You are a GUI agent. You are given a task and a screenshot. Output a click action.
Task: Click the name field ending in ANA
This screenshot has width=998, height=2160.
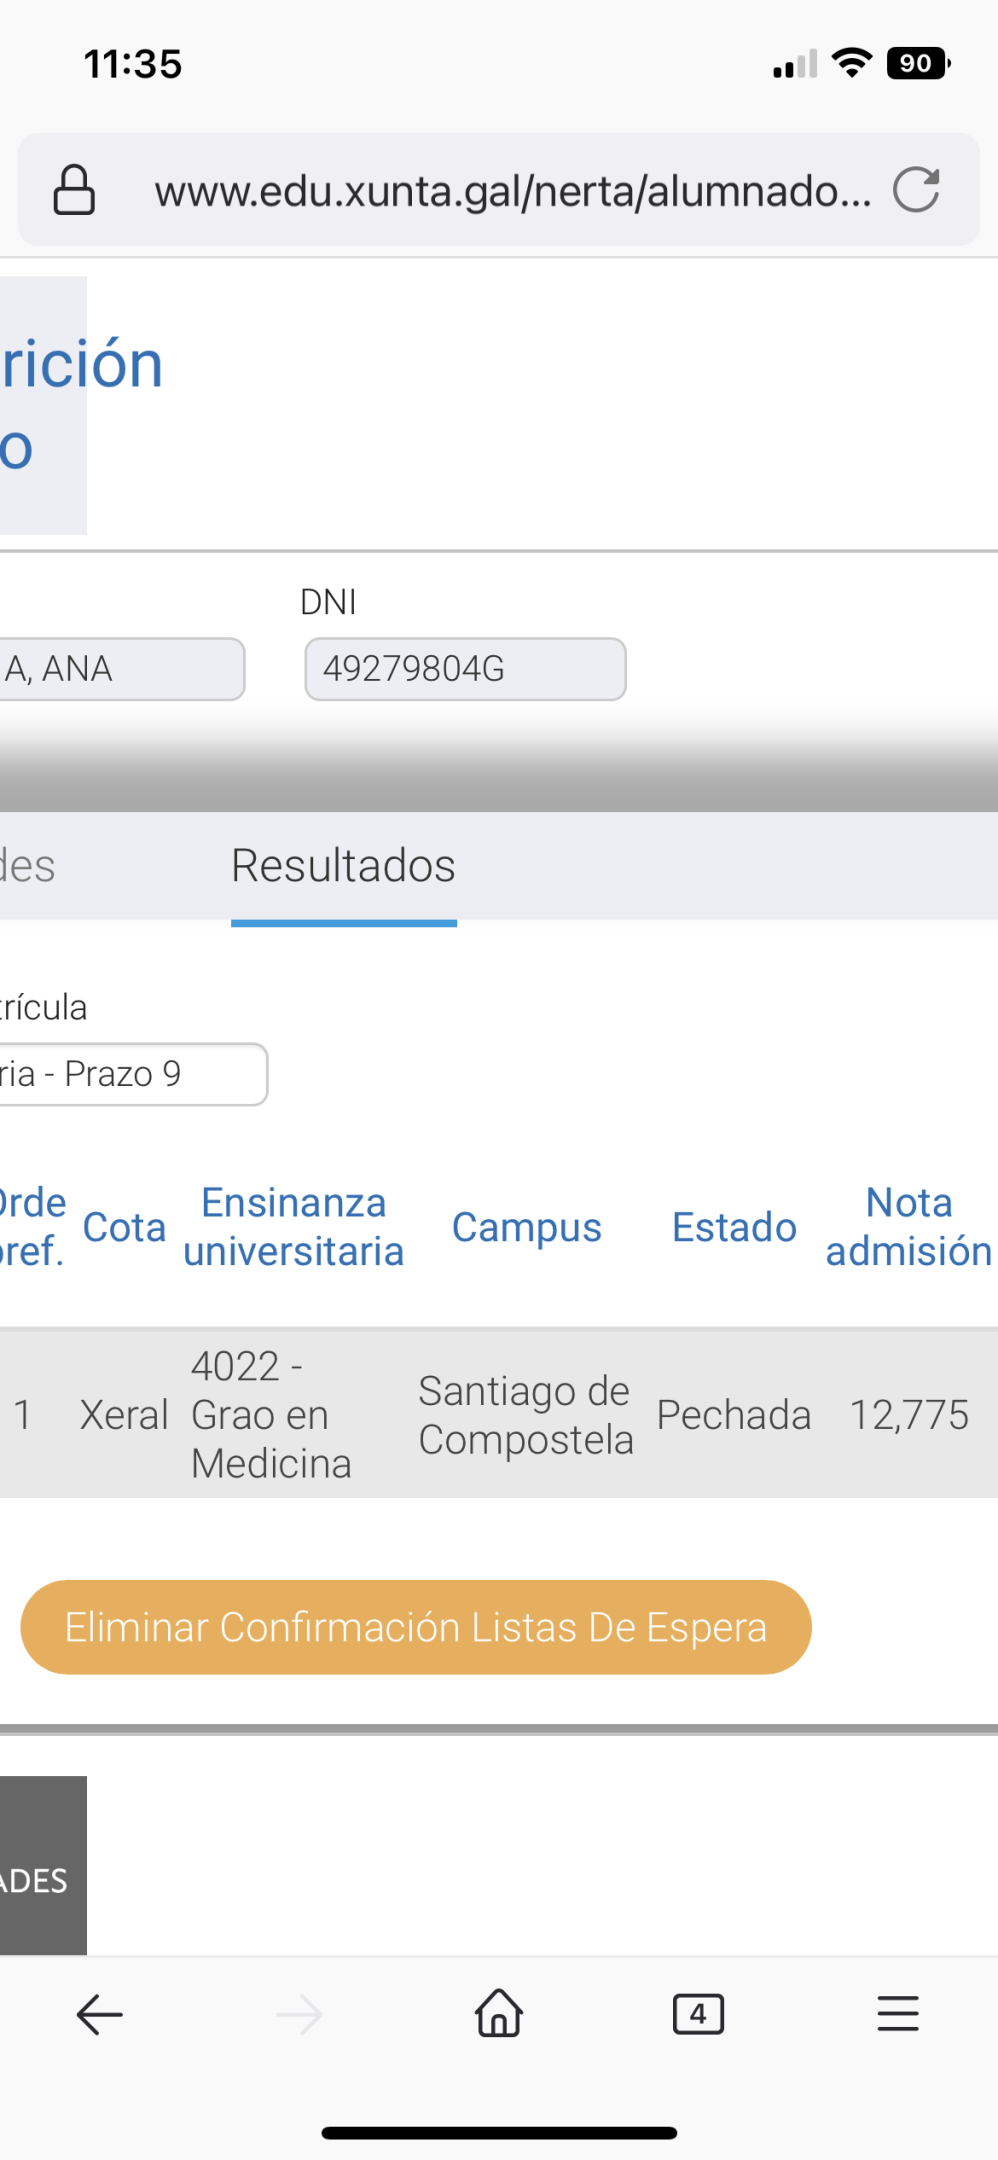(x=122, y=669)
